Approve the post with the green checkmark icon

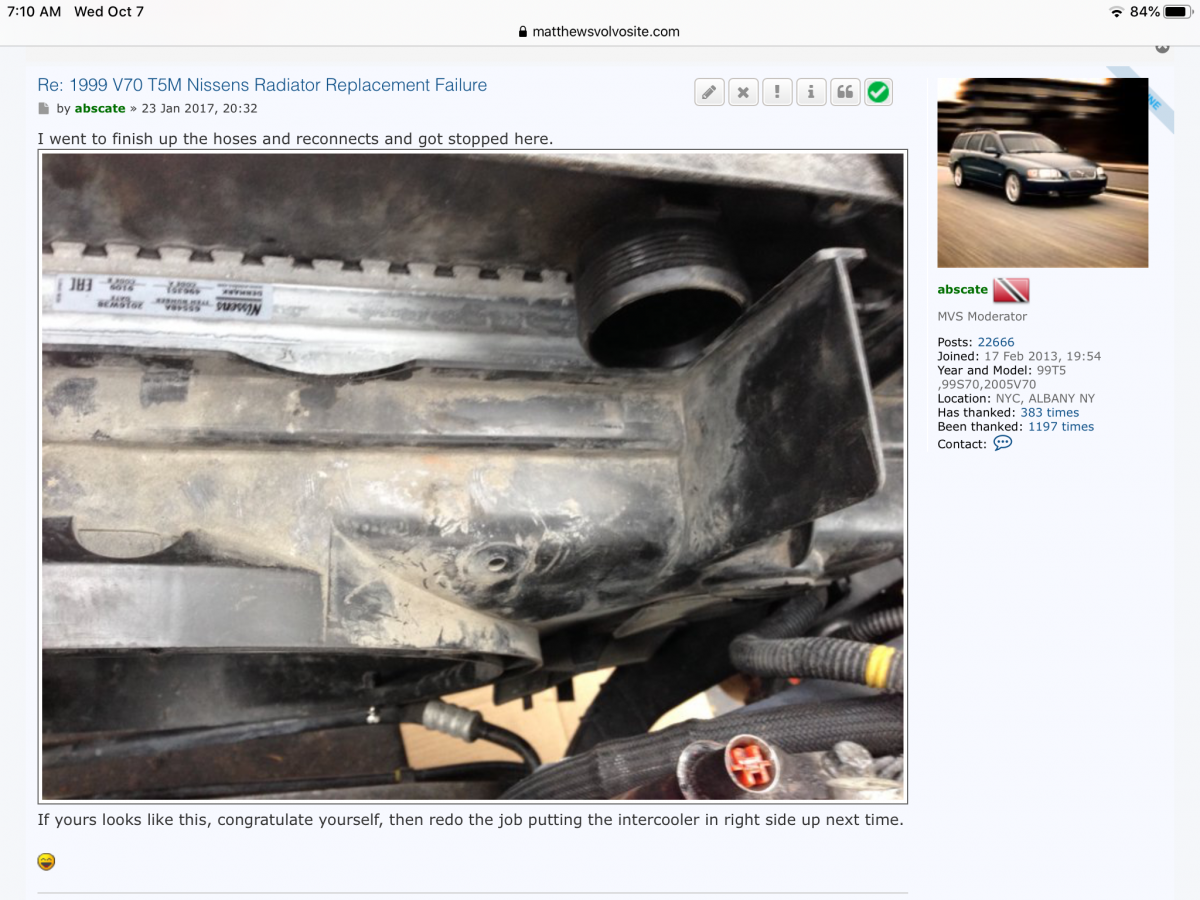coord(879,91)
